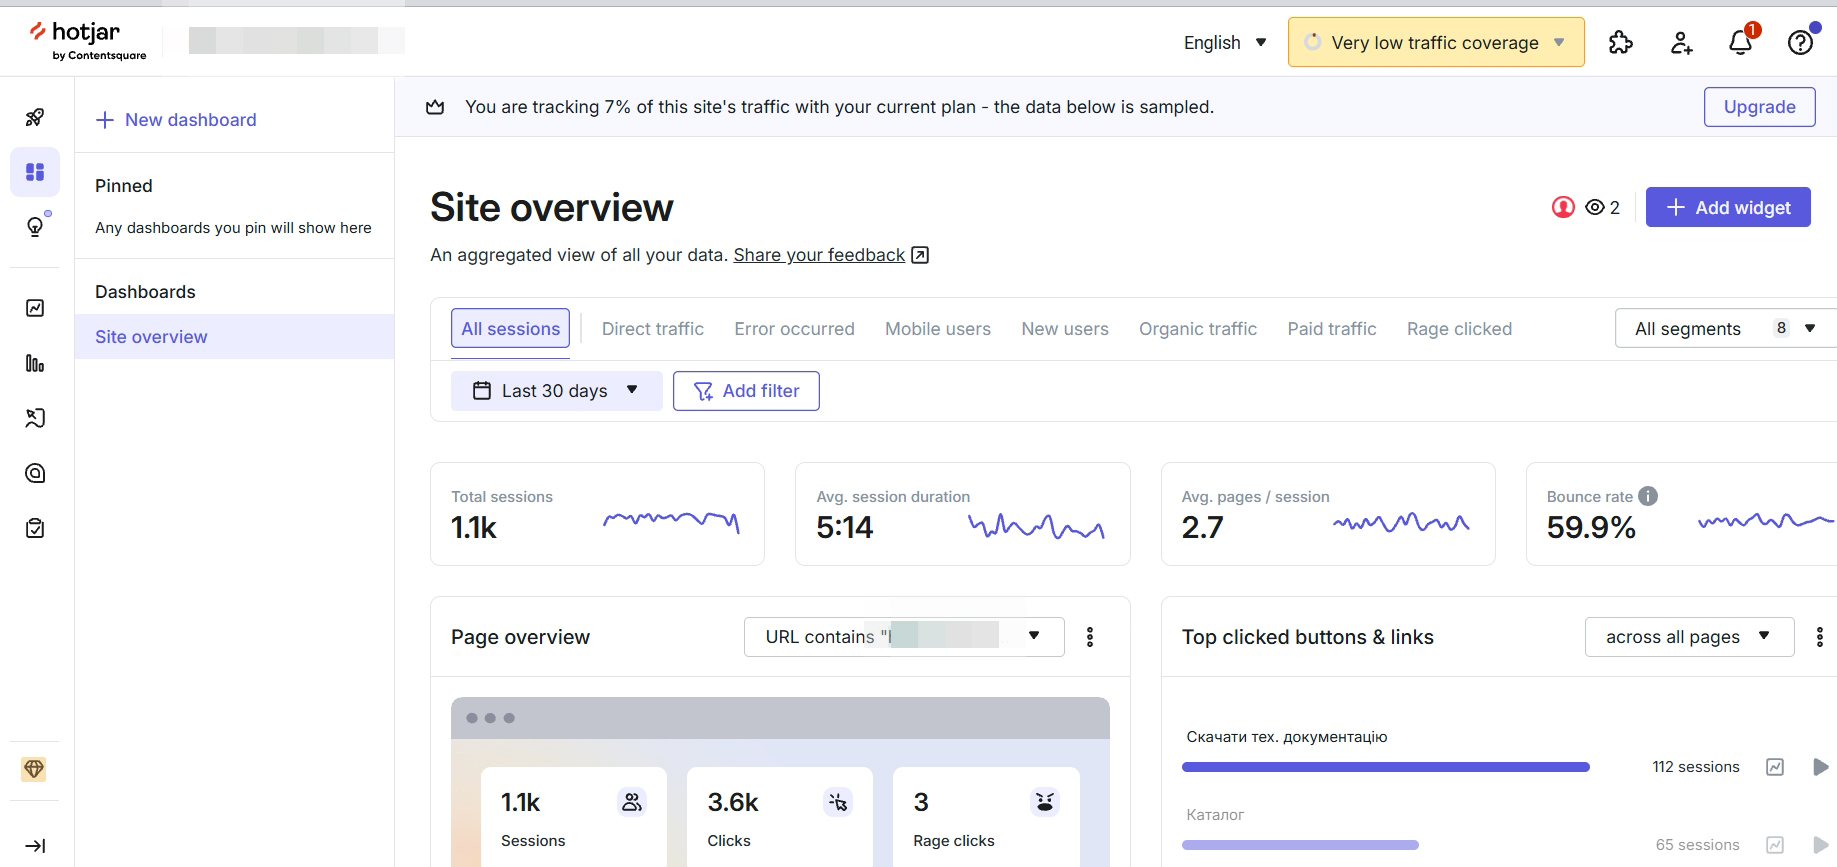This screenshot has width=1837, height=867.
Task: Select Site overview in the Dashboards list
Action: click(234, 337)
